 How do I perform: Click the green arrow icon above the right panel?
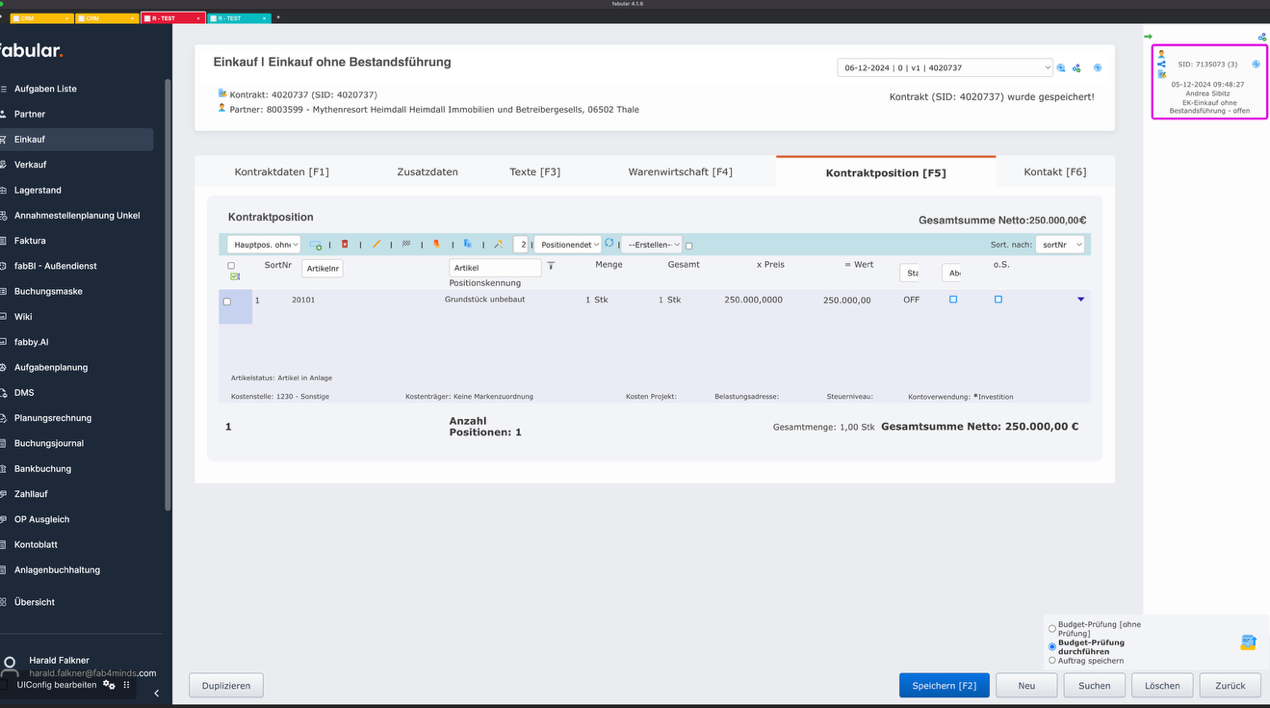(x=1148, y=37)
